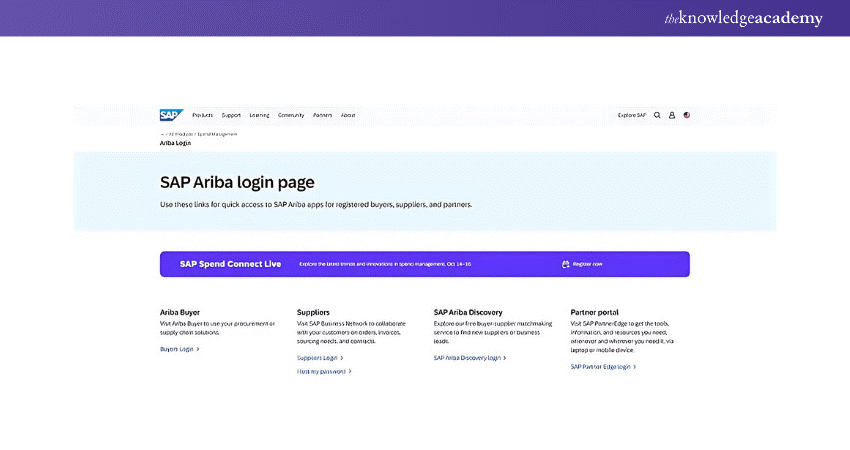Open the Suppliers Login link
This screenshot has height=450, width=850.
tap(320, 358)
